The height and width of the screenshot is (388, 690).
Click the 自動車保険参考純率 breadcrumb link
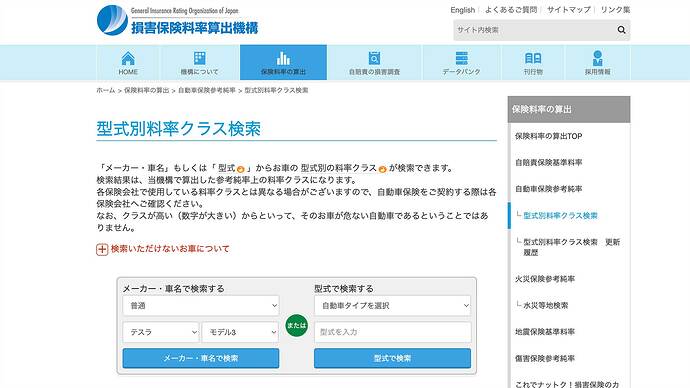207,90
